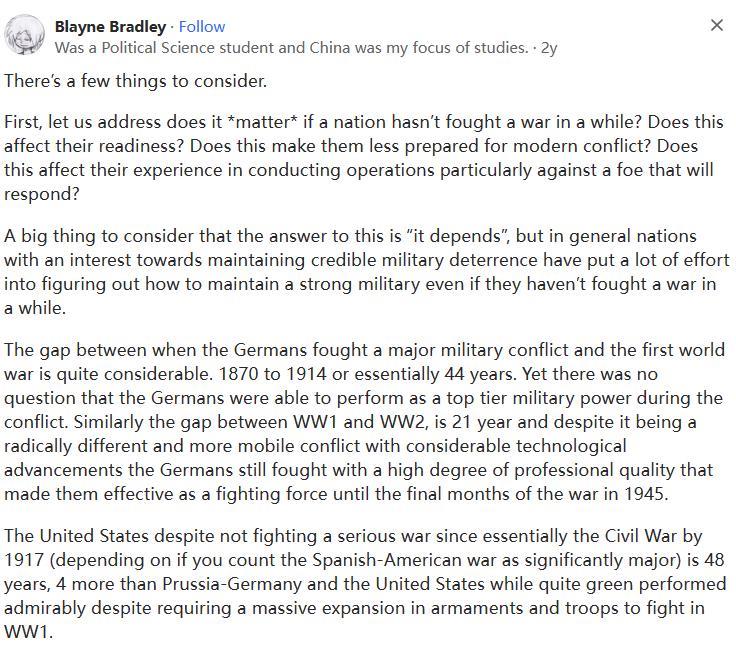Click the "There's a few things to consider" line
This screenshot has height=653, width=736.
coord(135,81)
